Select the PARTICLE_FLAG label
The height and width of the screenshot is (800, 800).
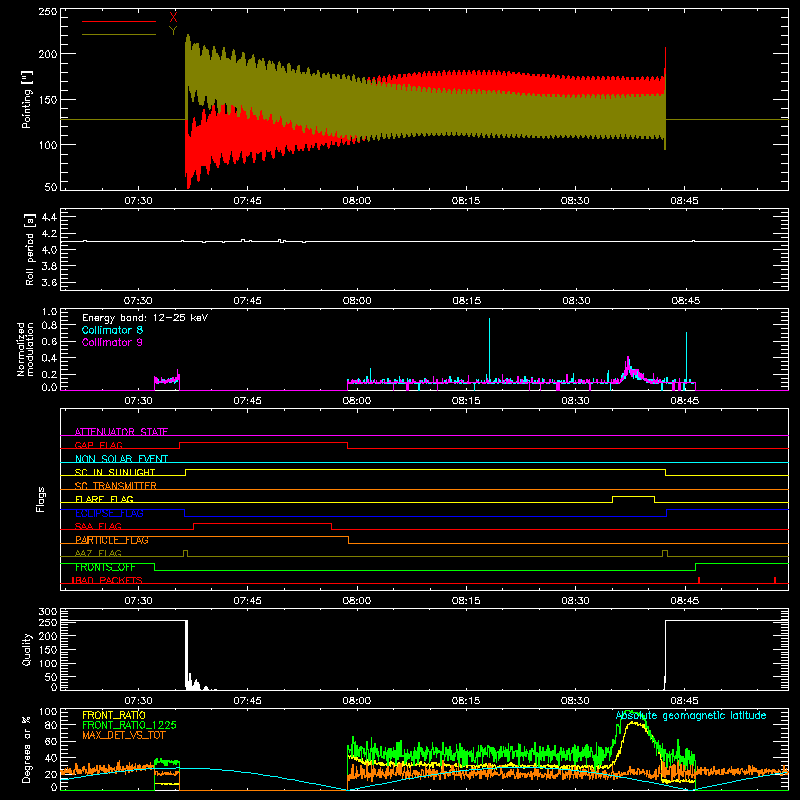[x=112, y=540]
